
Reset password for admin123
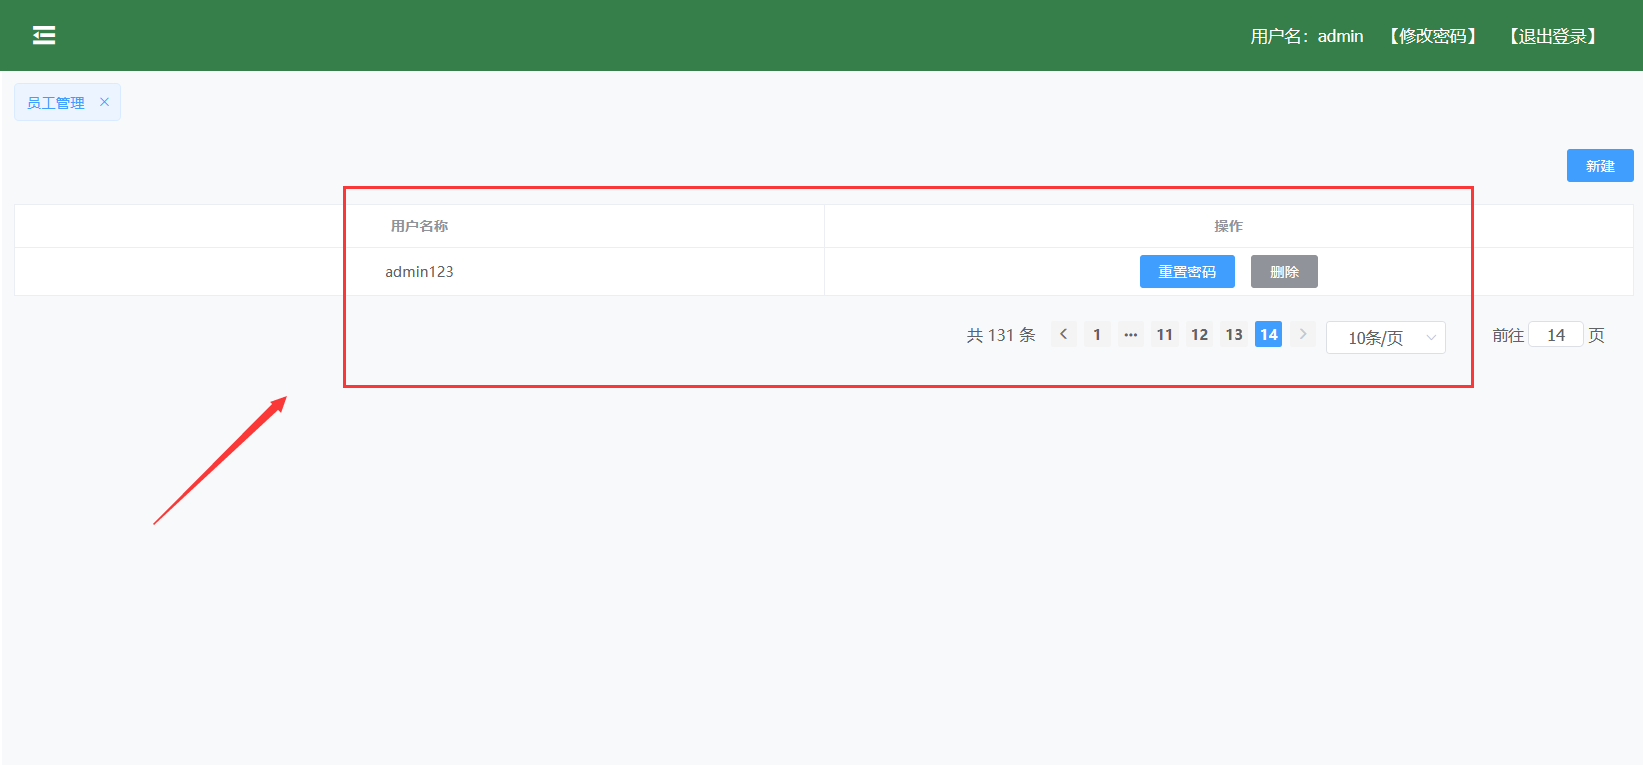point(1187,272)
